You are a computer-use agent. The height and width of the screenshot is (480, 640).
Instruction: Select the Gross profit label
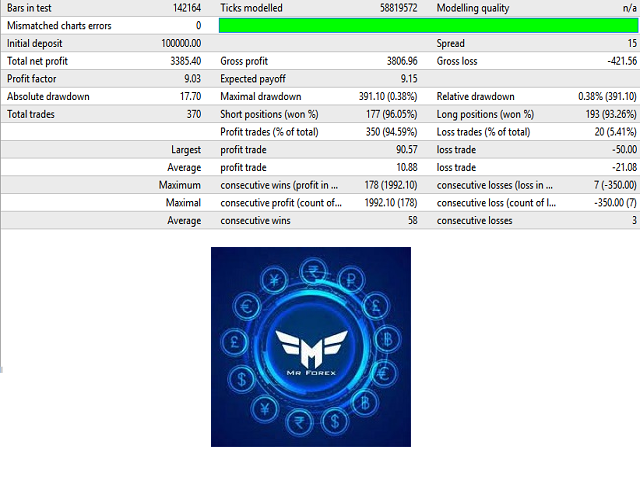tap(244, 61)
